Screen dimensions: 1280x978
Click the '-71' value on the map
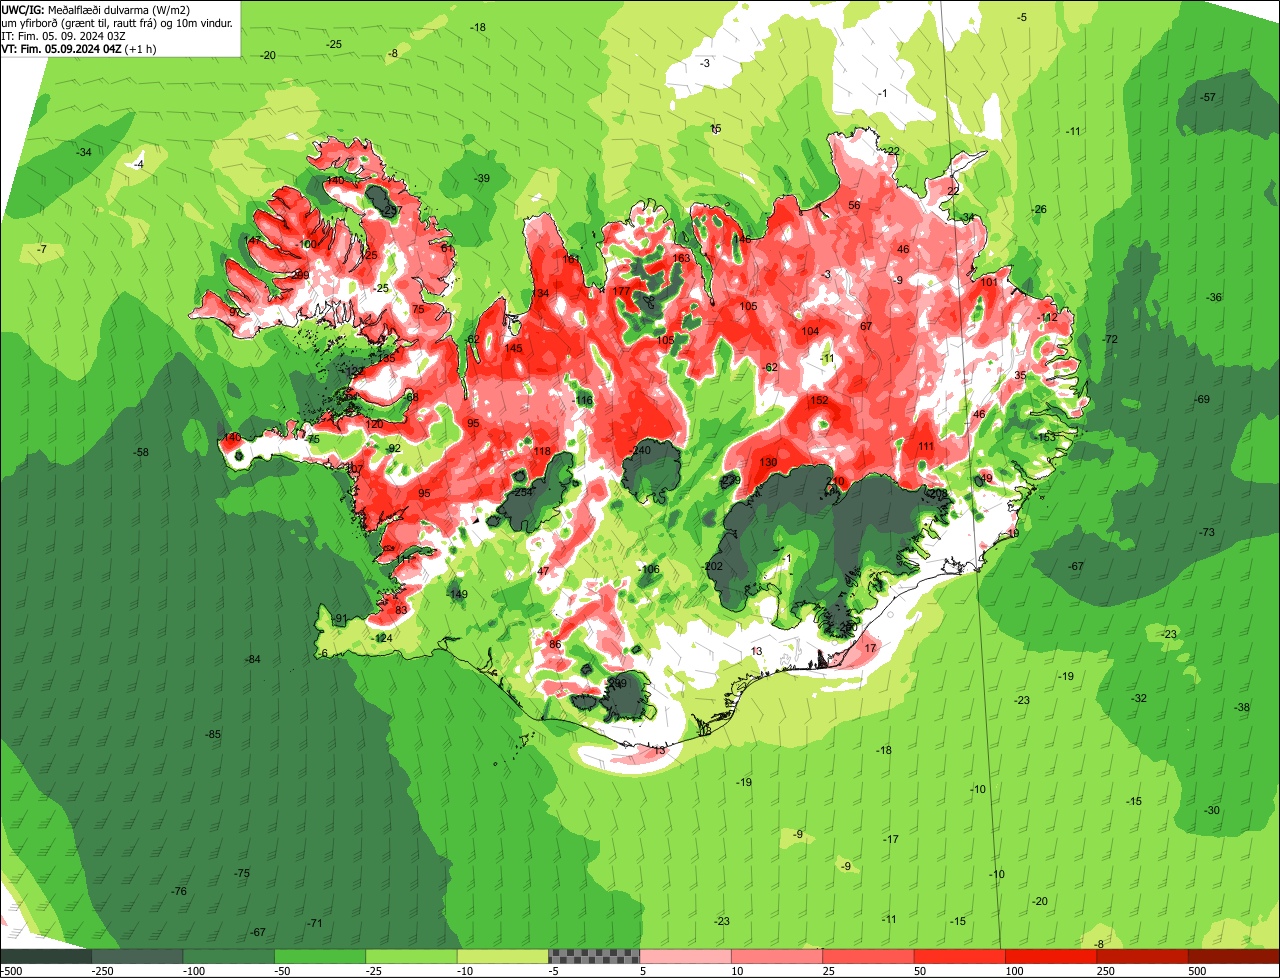315,923
